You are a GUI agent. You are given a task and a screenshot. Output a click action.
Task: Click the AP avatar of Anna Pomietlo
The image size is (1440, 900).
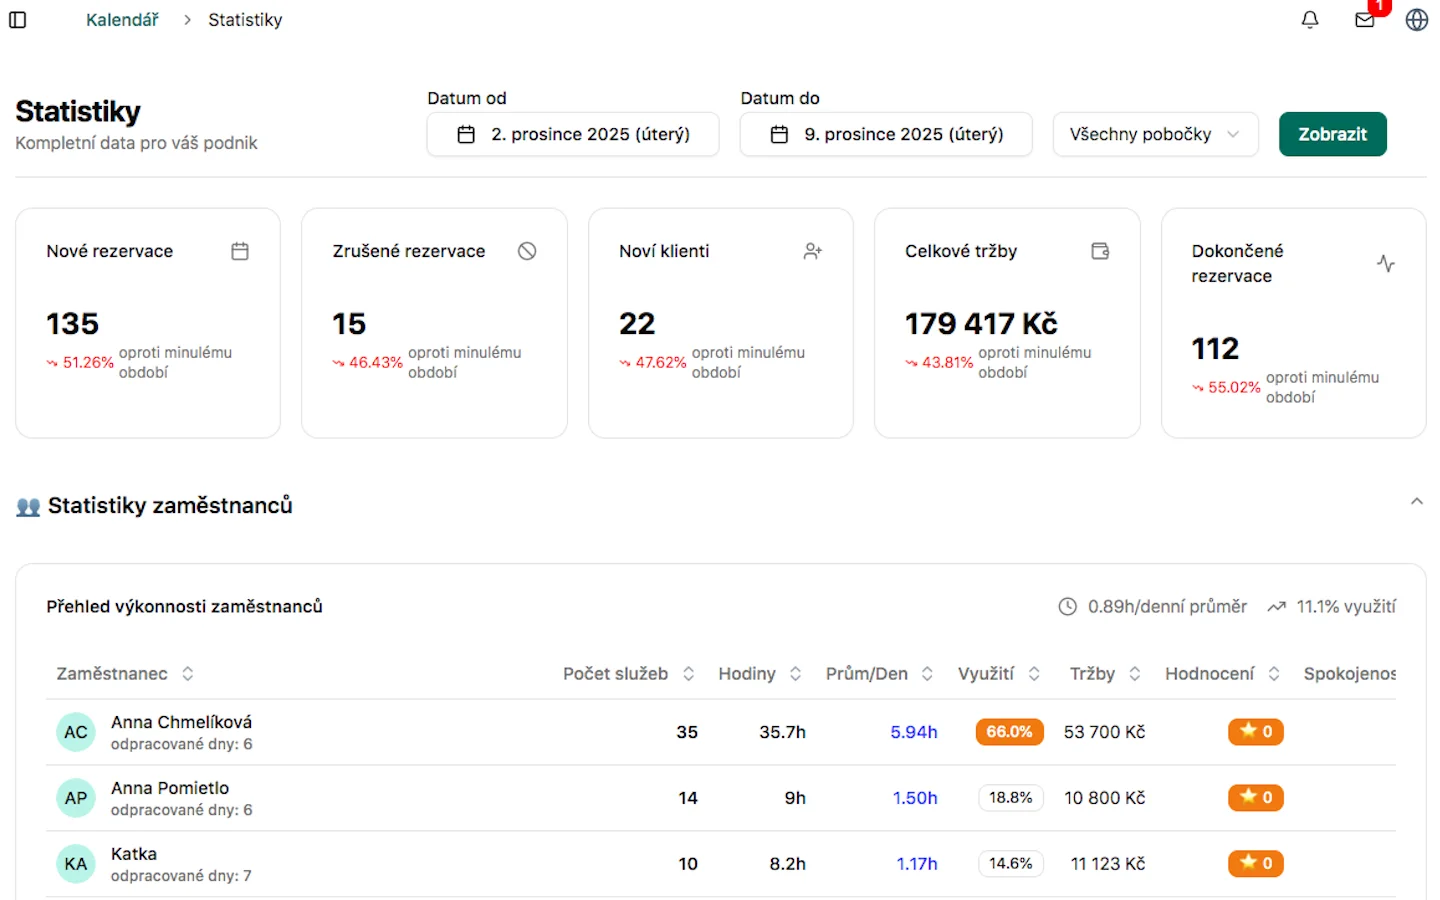(x=76, y=798)
